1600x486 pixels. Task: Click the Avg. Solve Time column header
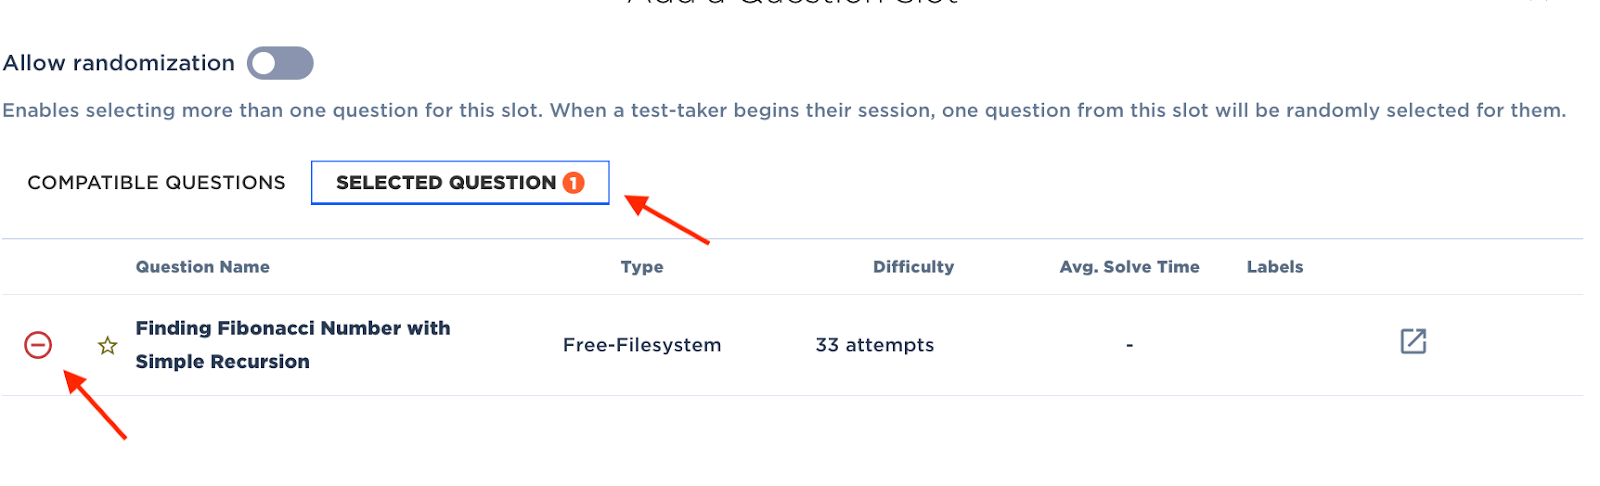tap(1129, 267)
